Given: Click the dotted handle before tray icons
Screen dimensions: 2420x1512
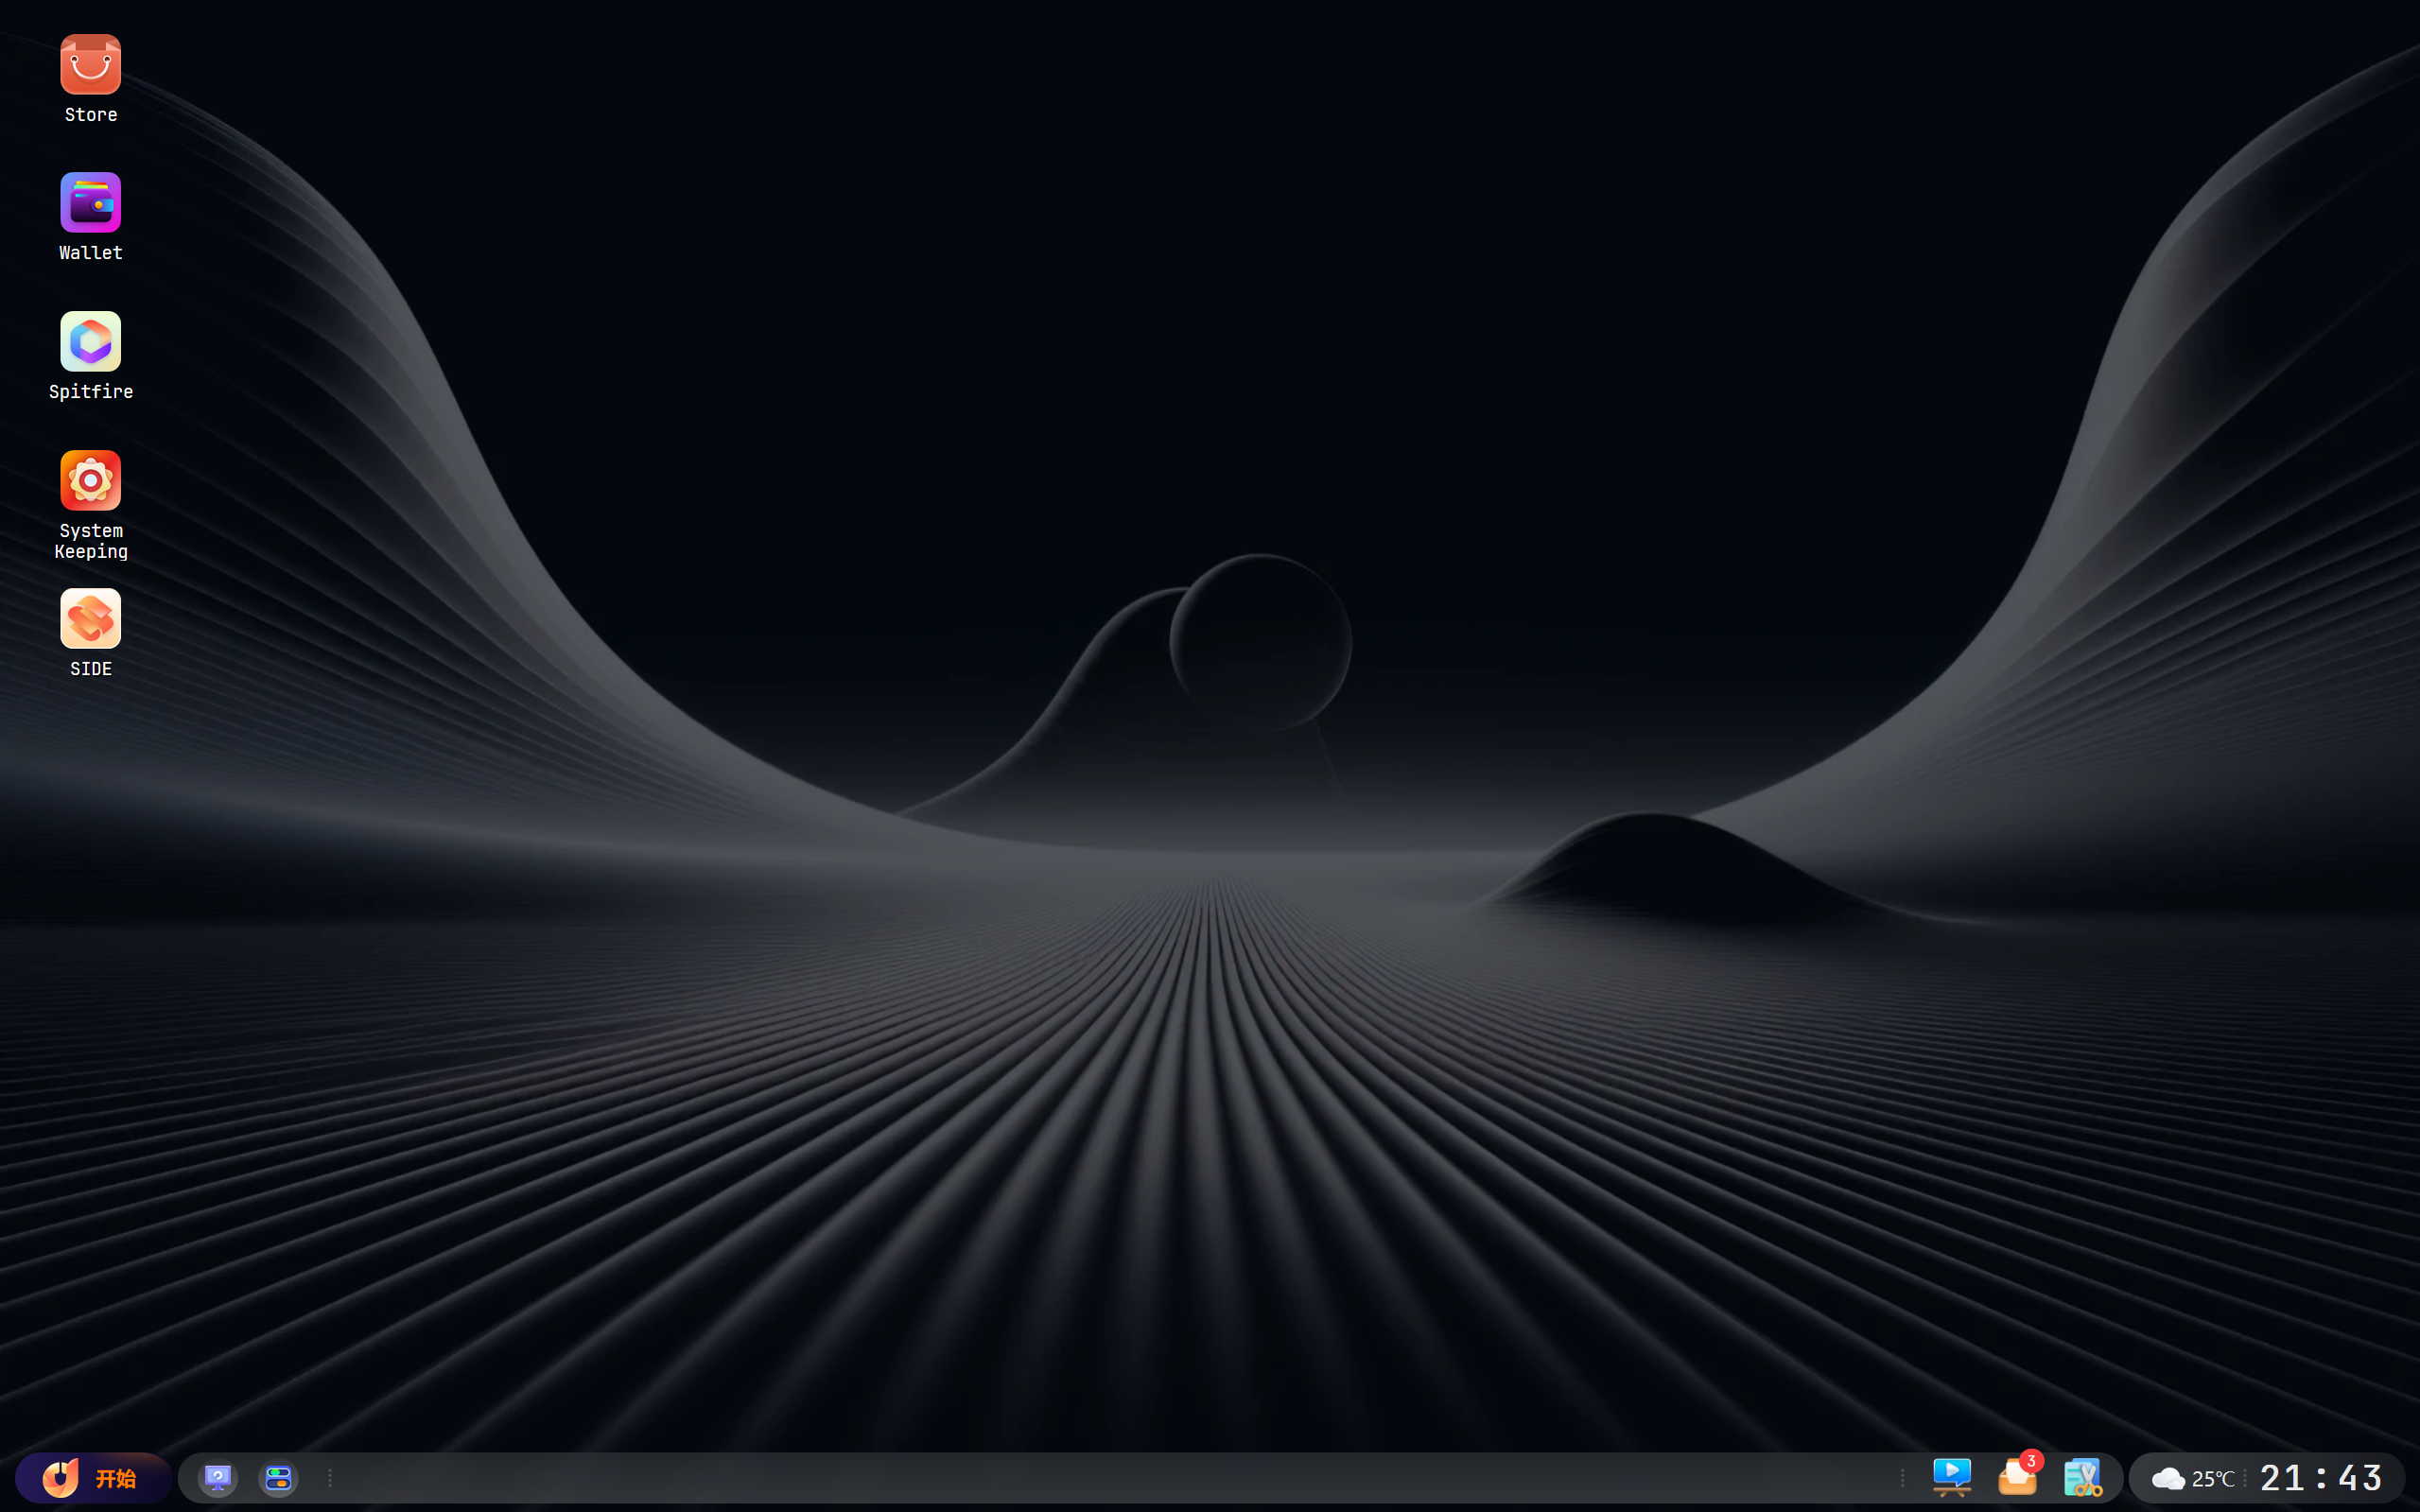Looking at the screenshot, I should pos(1902,1478).
